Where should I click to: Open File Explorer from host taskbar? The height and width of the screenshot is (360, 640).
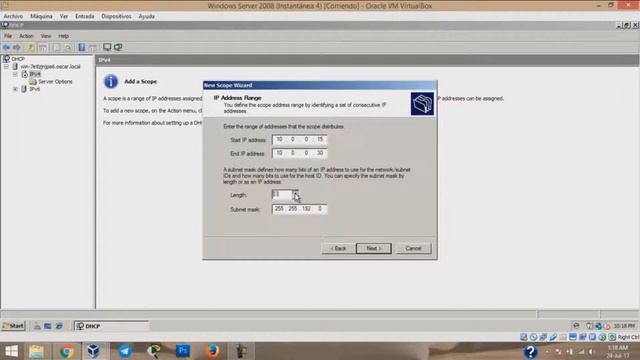36,351
